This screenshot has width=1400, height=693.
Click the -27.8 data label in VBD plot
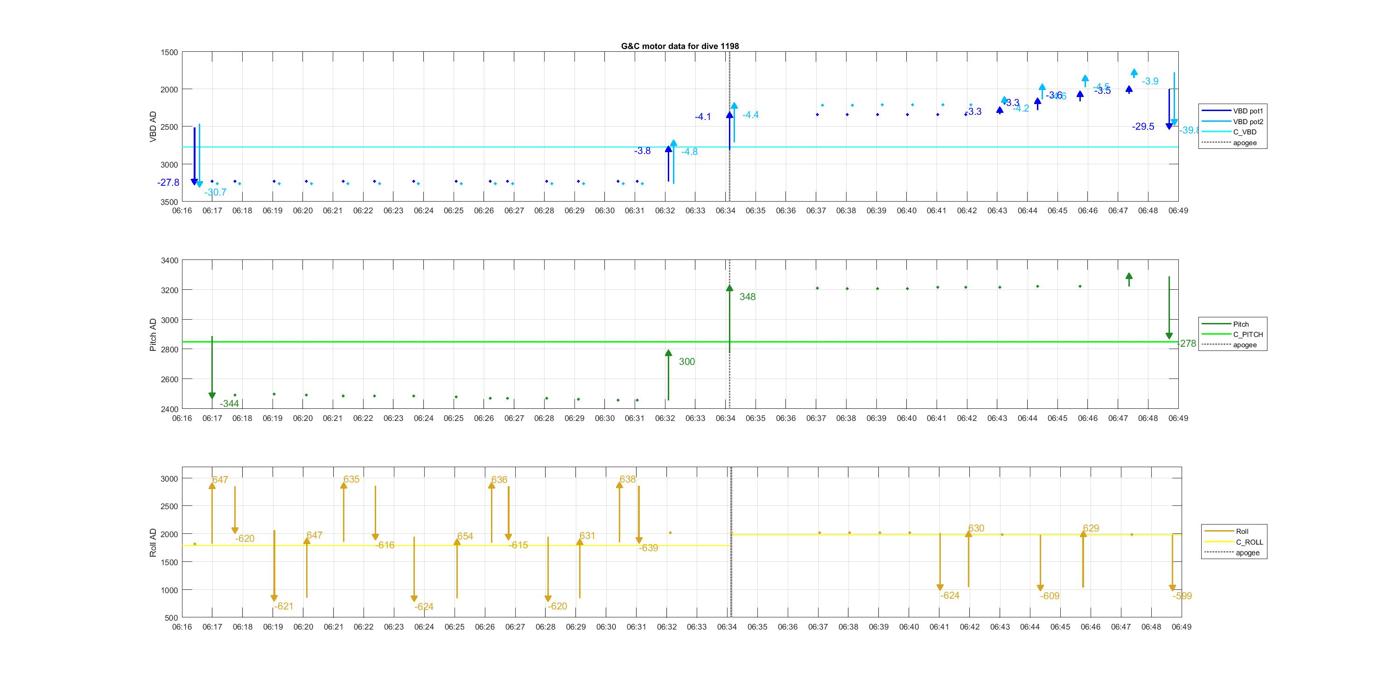pos(168,183)
